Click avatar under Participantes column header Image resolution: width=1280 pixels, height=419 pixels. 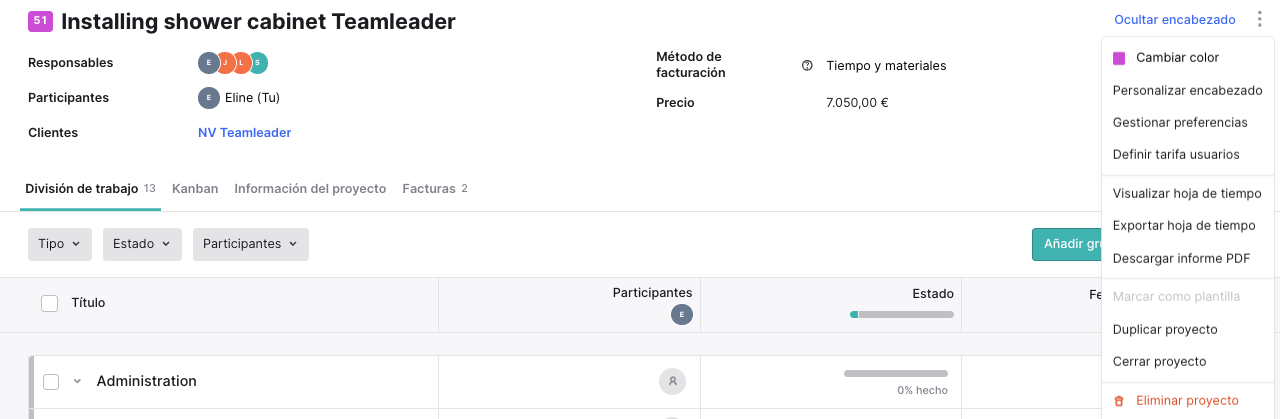681,315
